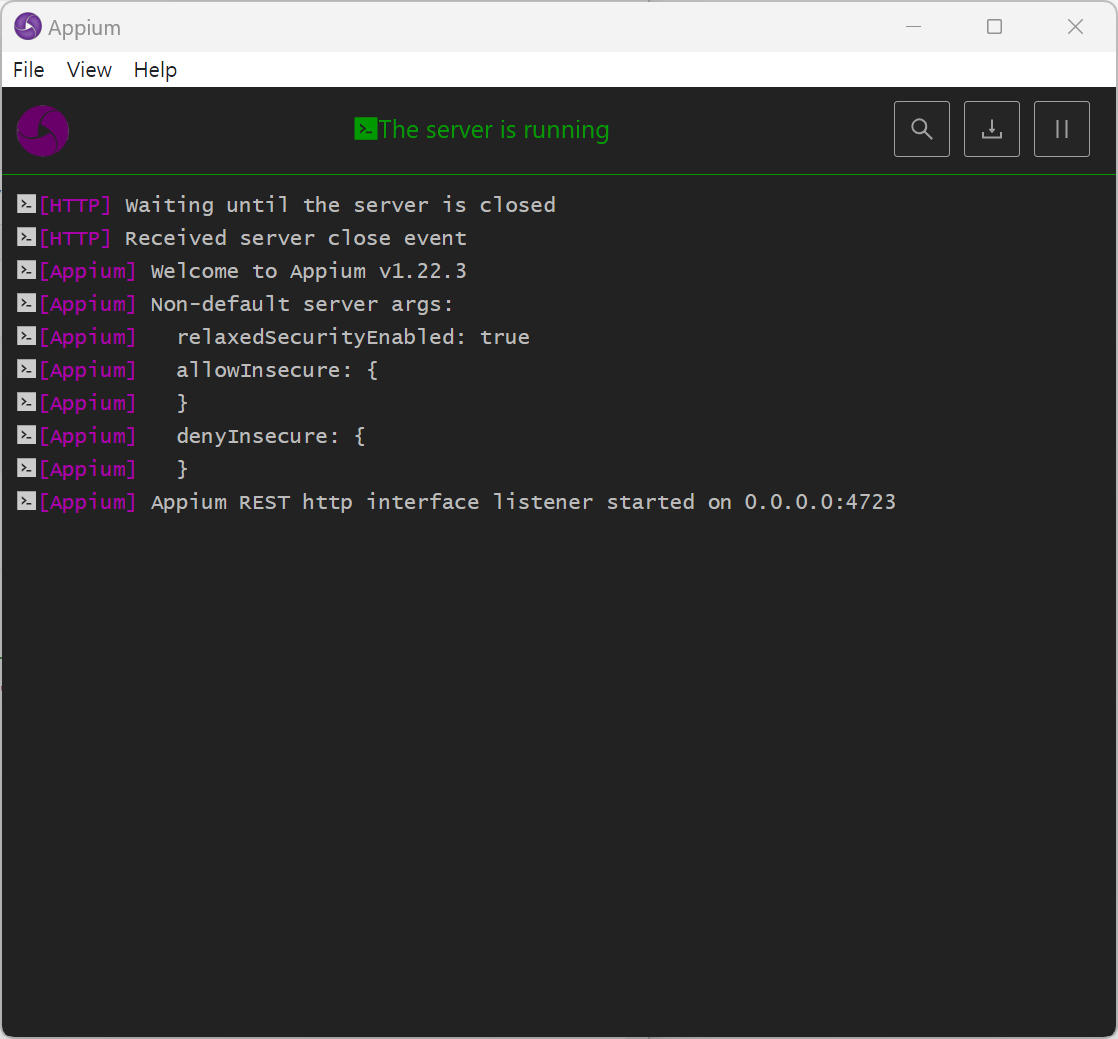Image resolution: width=1118 pixels, height=1039 pixels.
Task: Open the File menu
Action: 29,70
